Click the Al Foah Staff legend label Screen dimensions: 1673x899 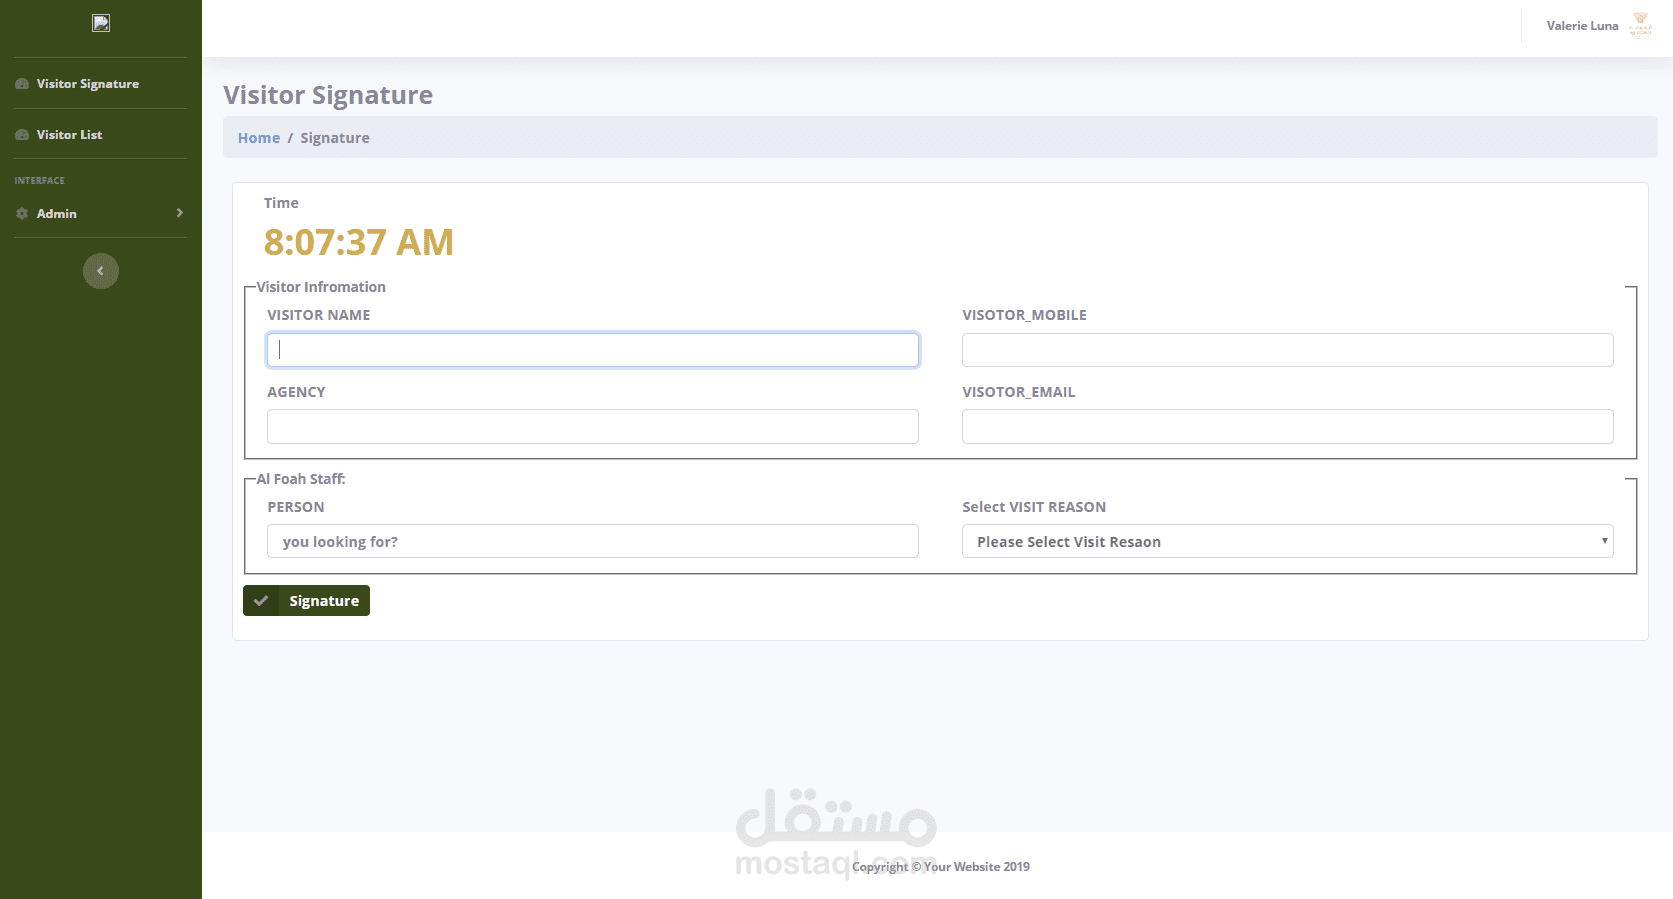[301, 479]
